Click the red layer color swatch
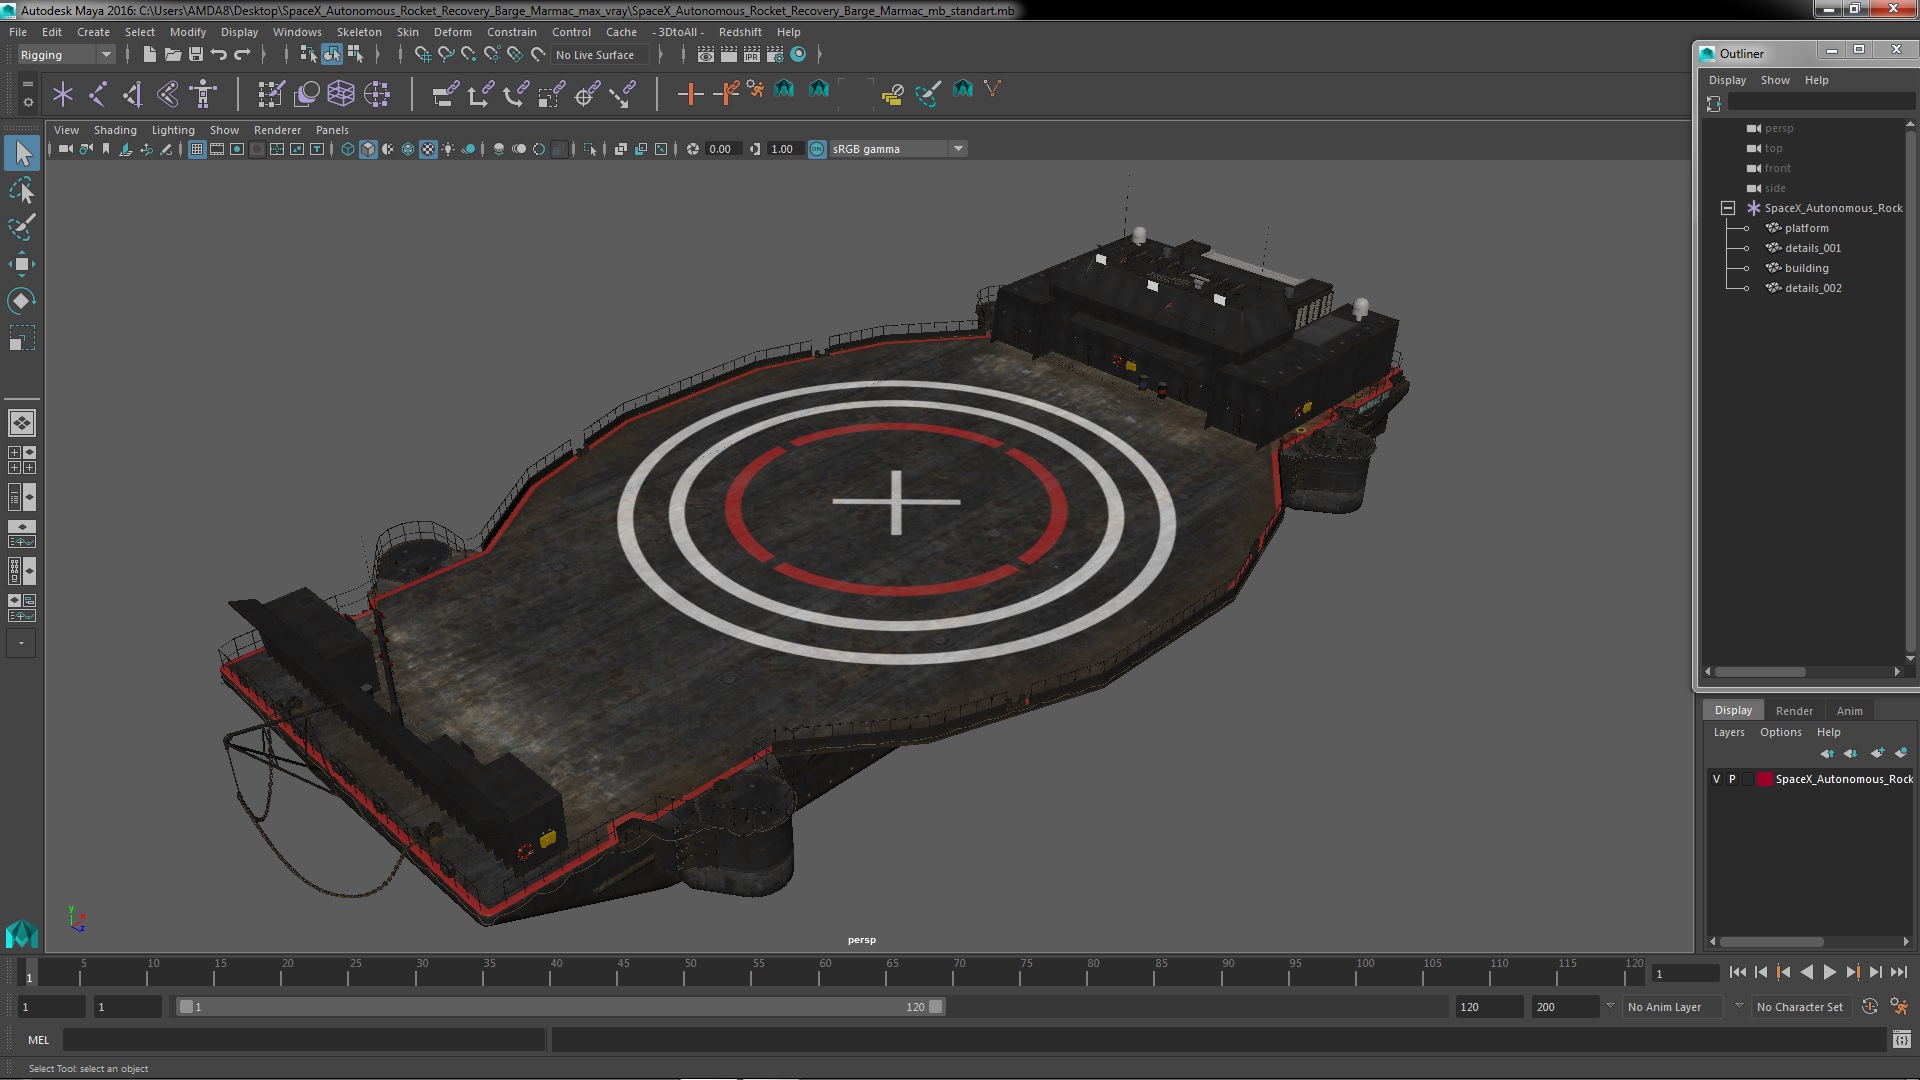Screen dimensions: 1920x1080 tap(1765, 779)
